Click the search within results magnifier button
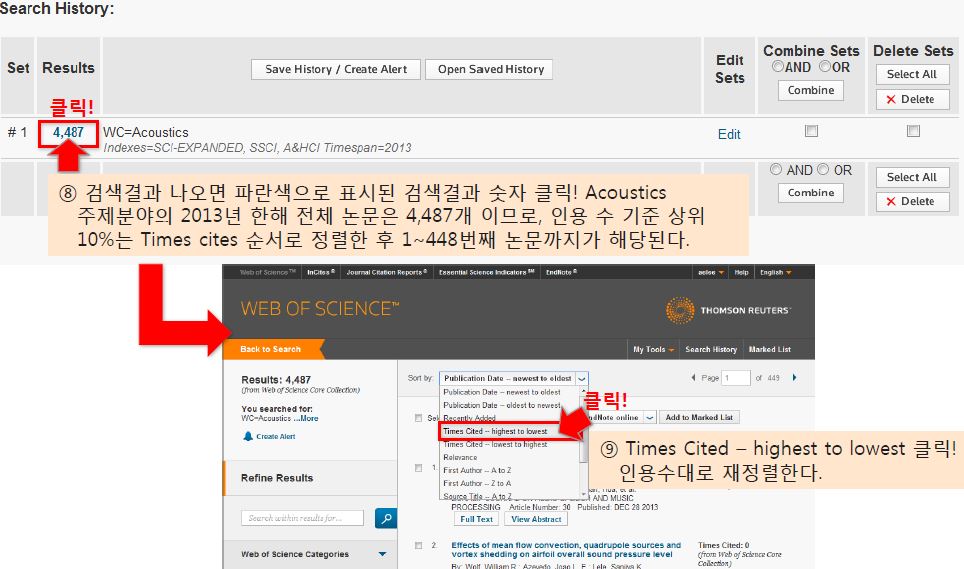 [x=386, y=519]
